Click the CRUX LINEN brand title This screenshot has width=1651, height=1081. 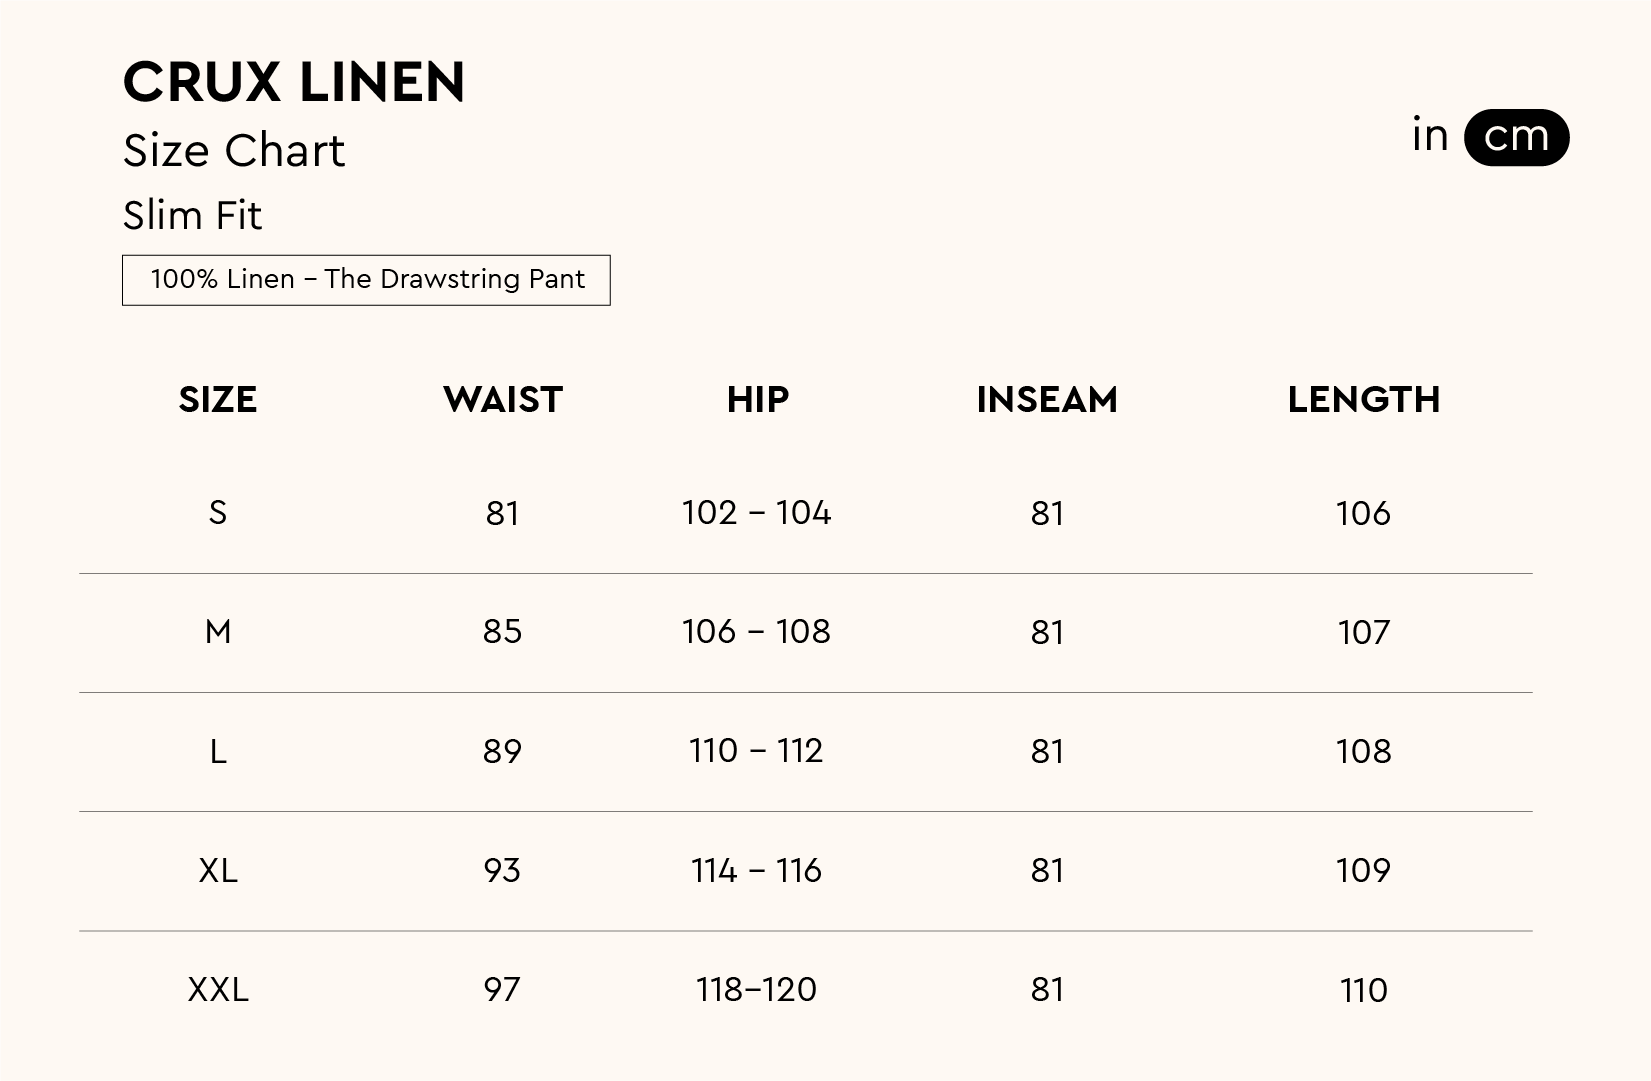click(294, 82)
